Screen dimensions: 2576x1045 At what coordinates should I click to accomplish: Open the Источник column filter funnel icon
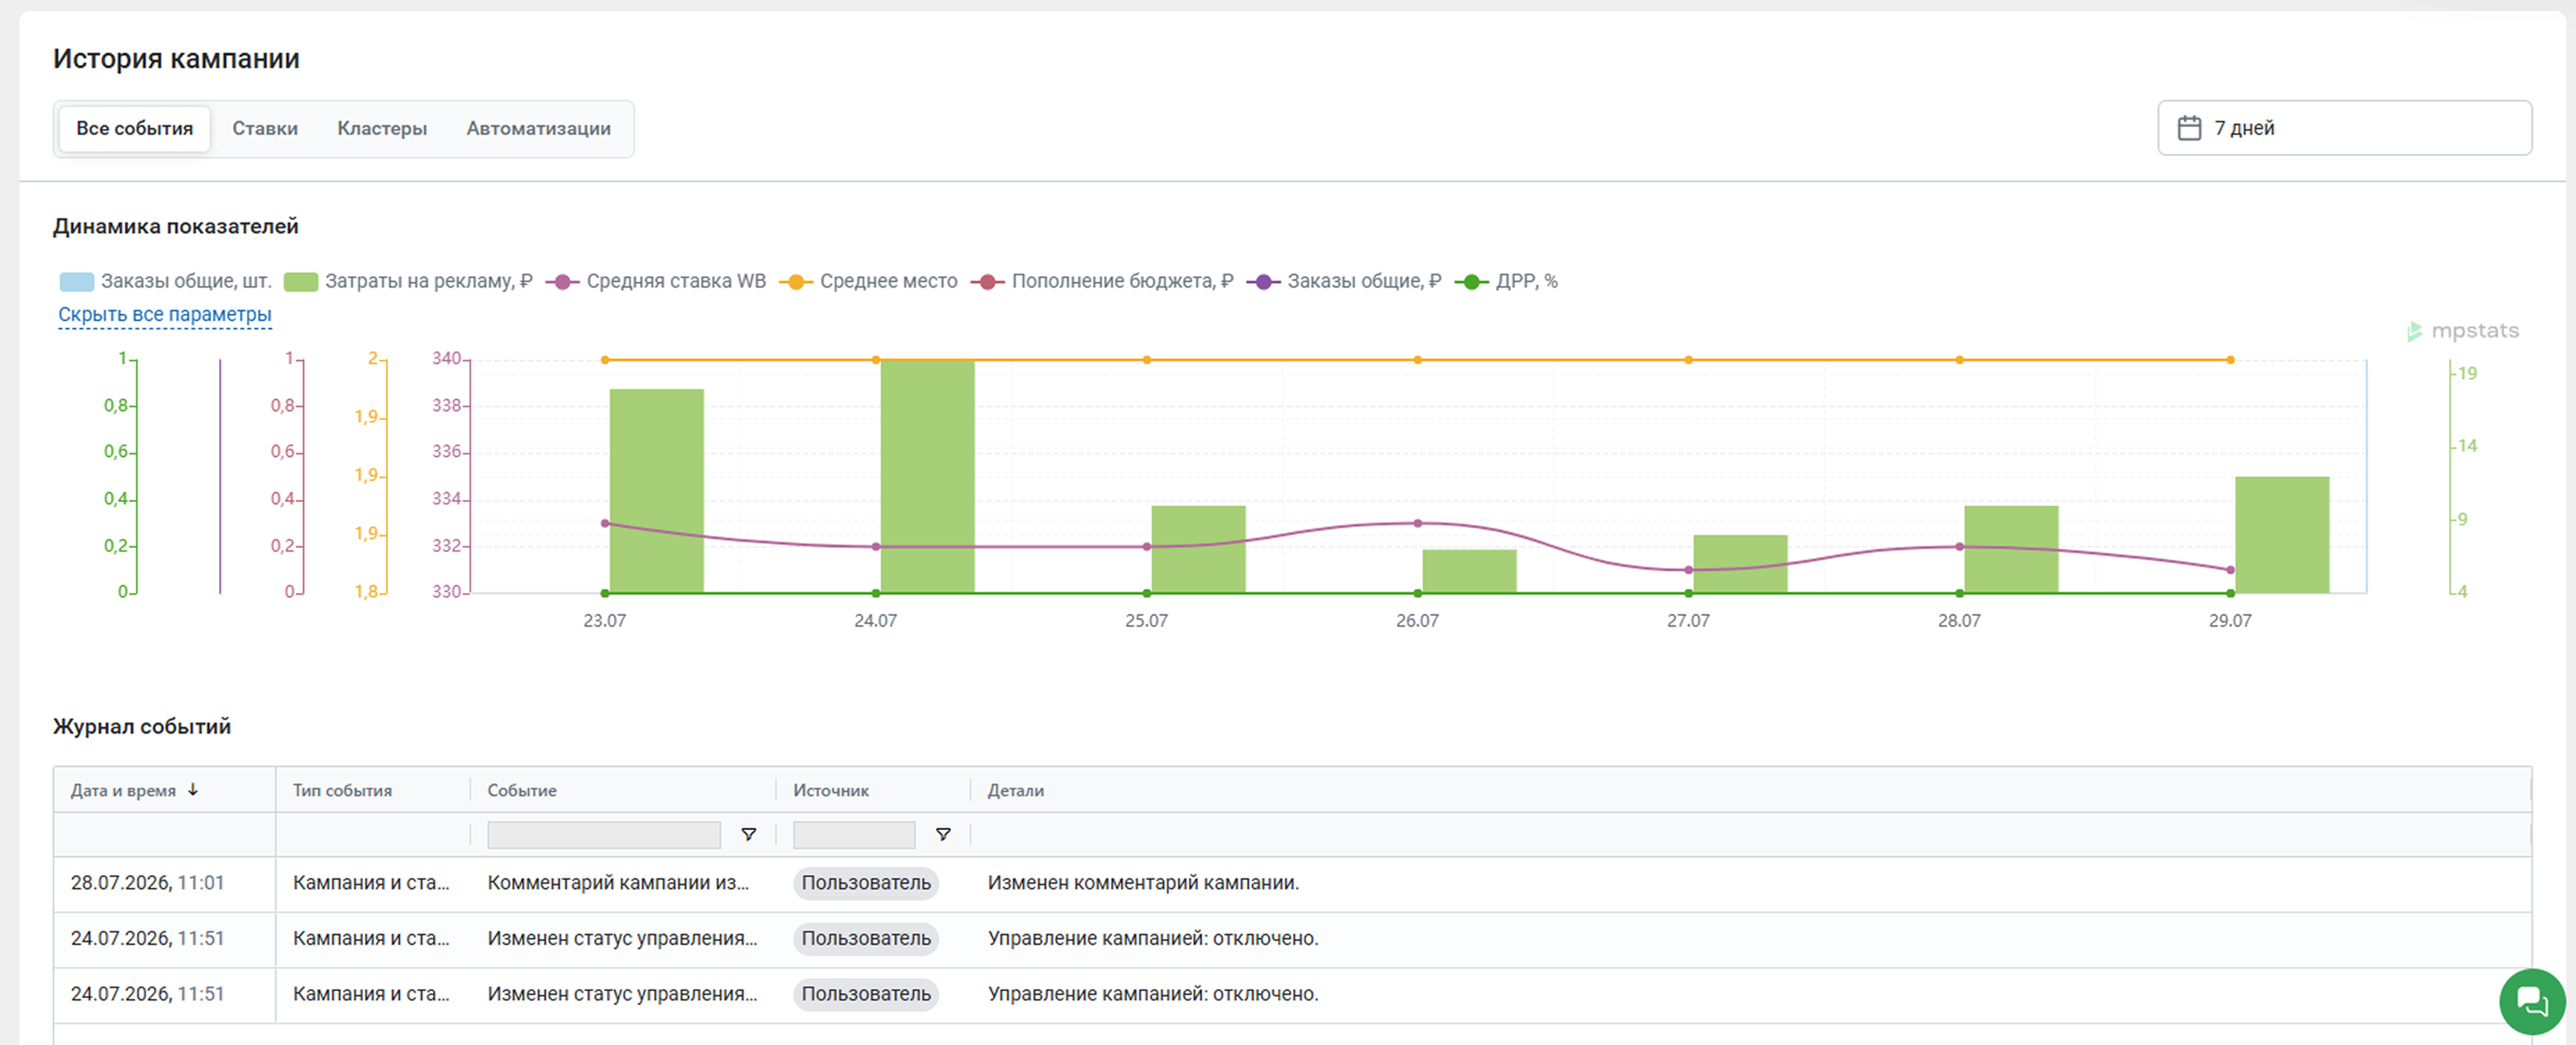pos(942,834)
